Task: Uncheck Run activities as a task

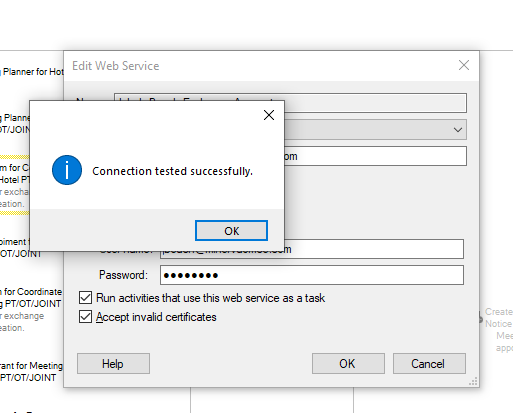Action: tap(85, 298)
